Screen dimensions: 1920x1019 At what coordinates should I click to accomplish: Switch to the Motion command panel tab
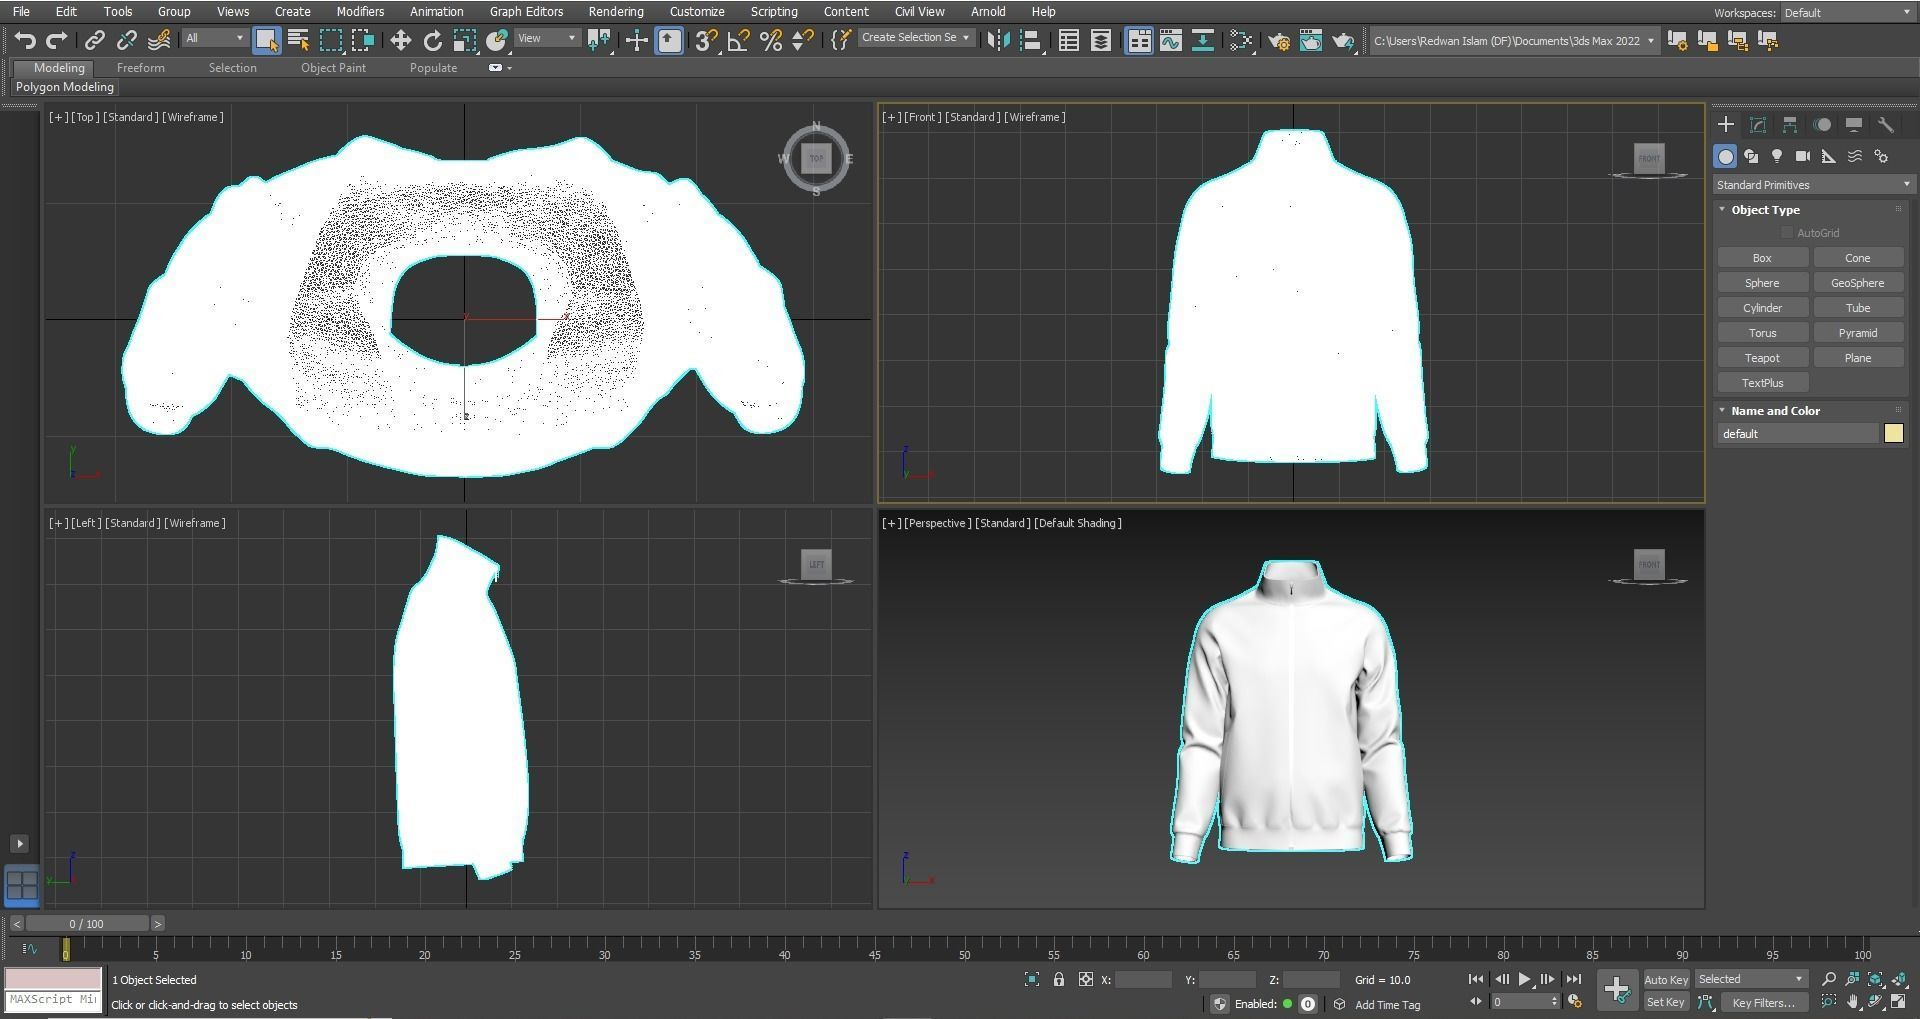pyautogui.click(x=1822, y=124)
